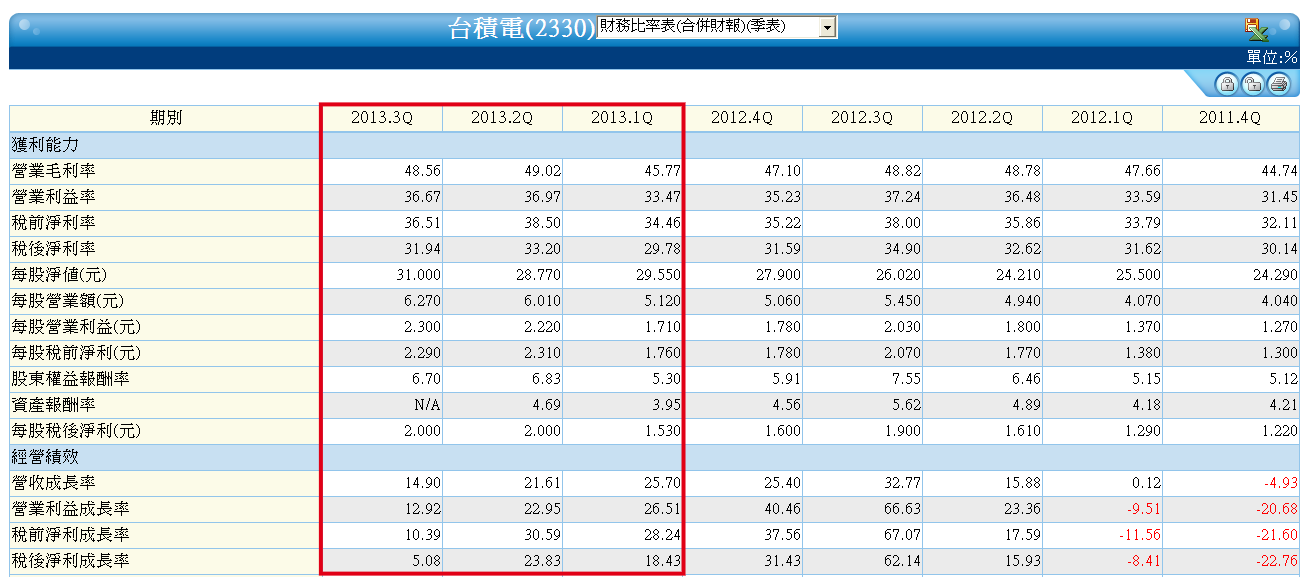The image size is (1312, 577).
Task: Click the 股東權益報酬率 row label
Action: click(70, 379)
